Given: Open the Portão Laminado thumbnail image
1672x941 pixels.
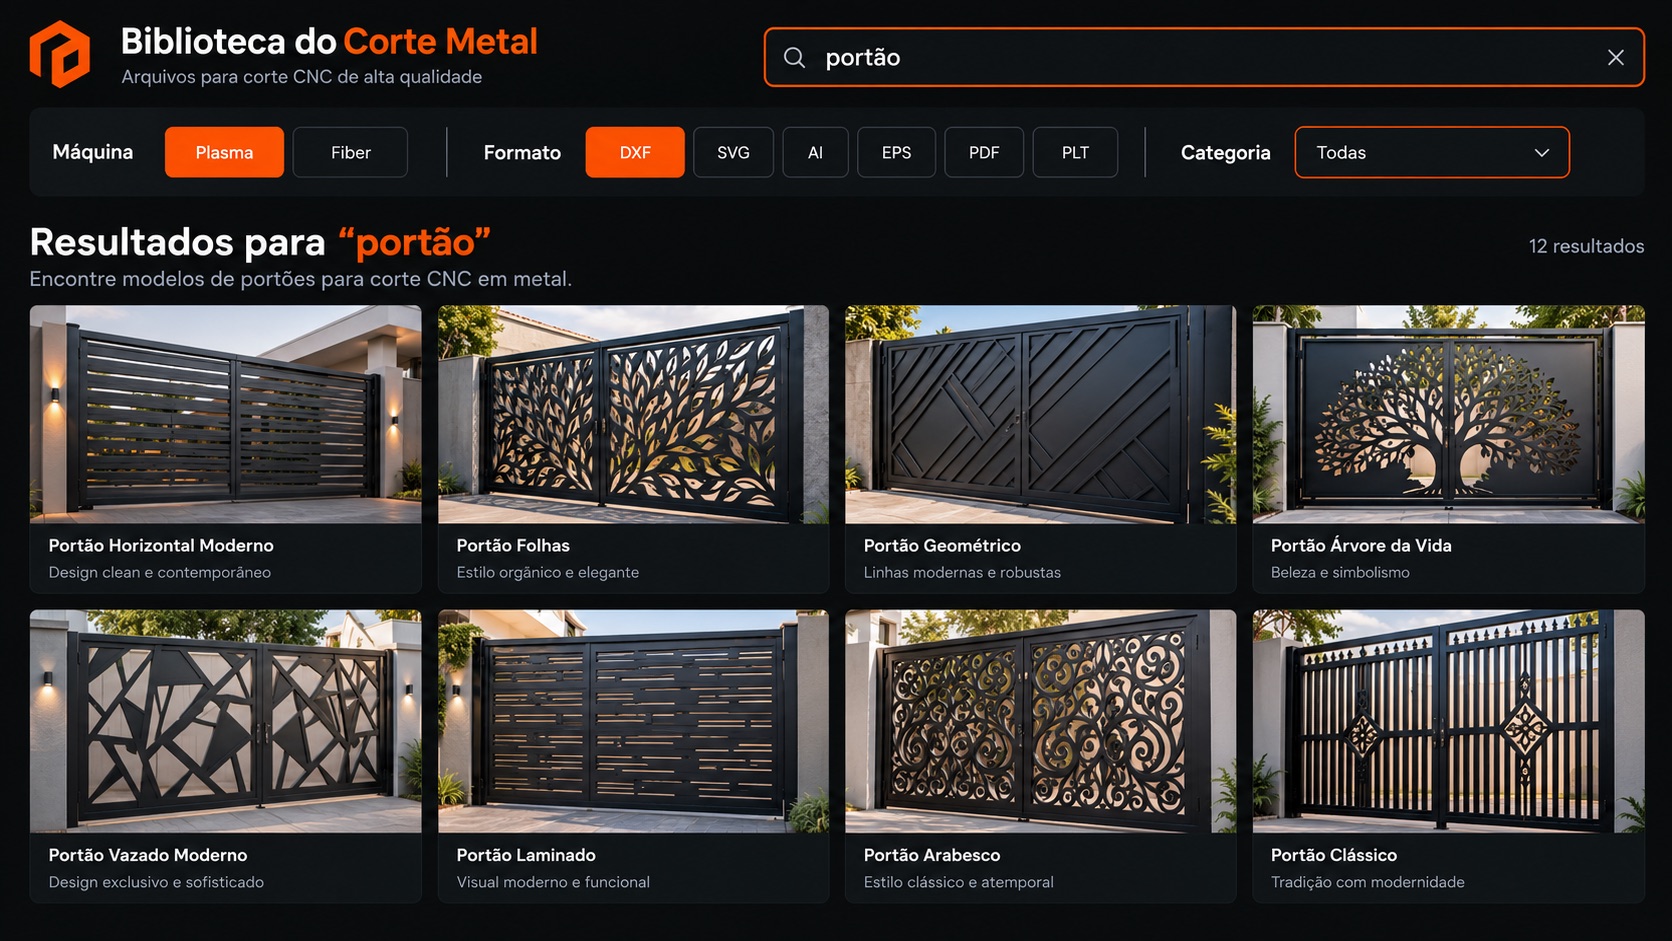Looking at the screenshot, I should pyautogui.click(x=633, y=721).
